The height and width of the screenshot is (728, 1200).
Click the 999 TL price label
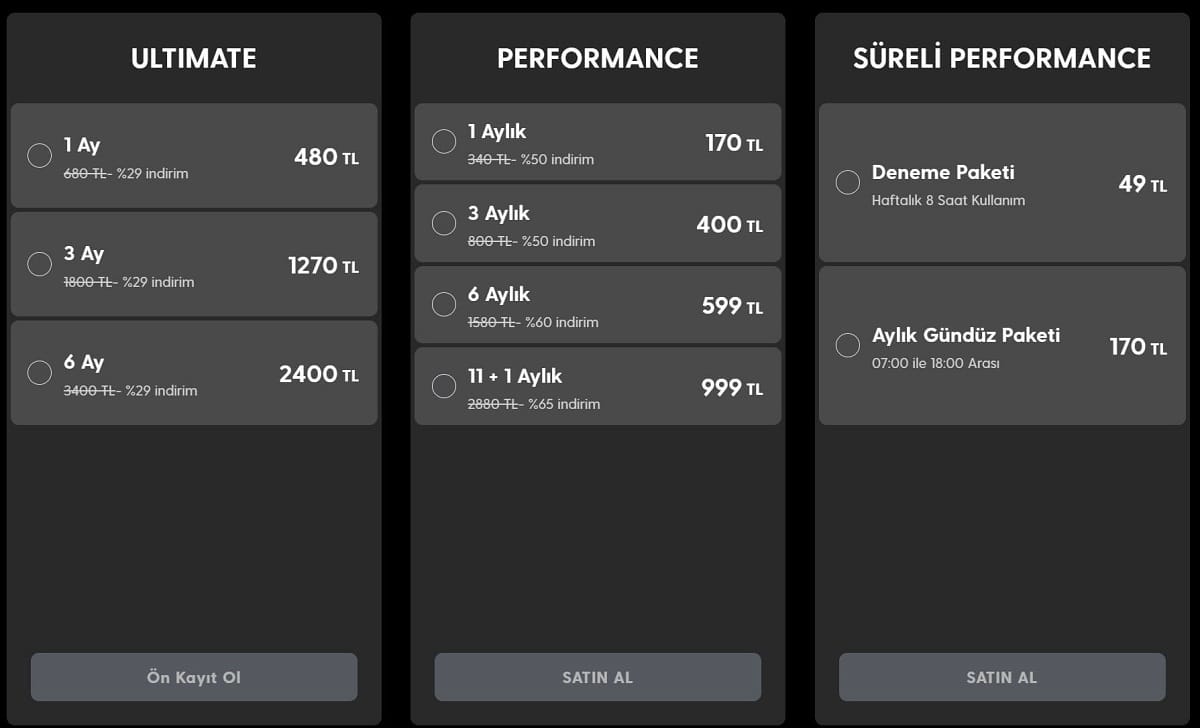click(x=731, y=388)
